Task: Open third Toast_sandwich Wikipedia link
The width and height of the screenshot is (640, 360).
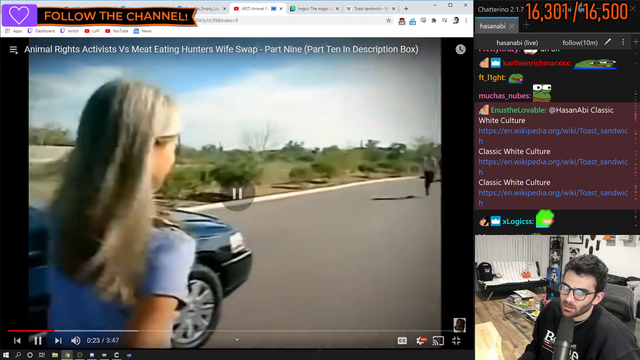Action: pos(553,198)
